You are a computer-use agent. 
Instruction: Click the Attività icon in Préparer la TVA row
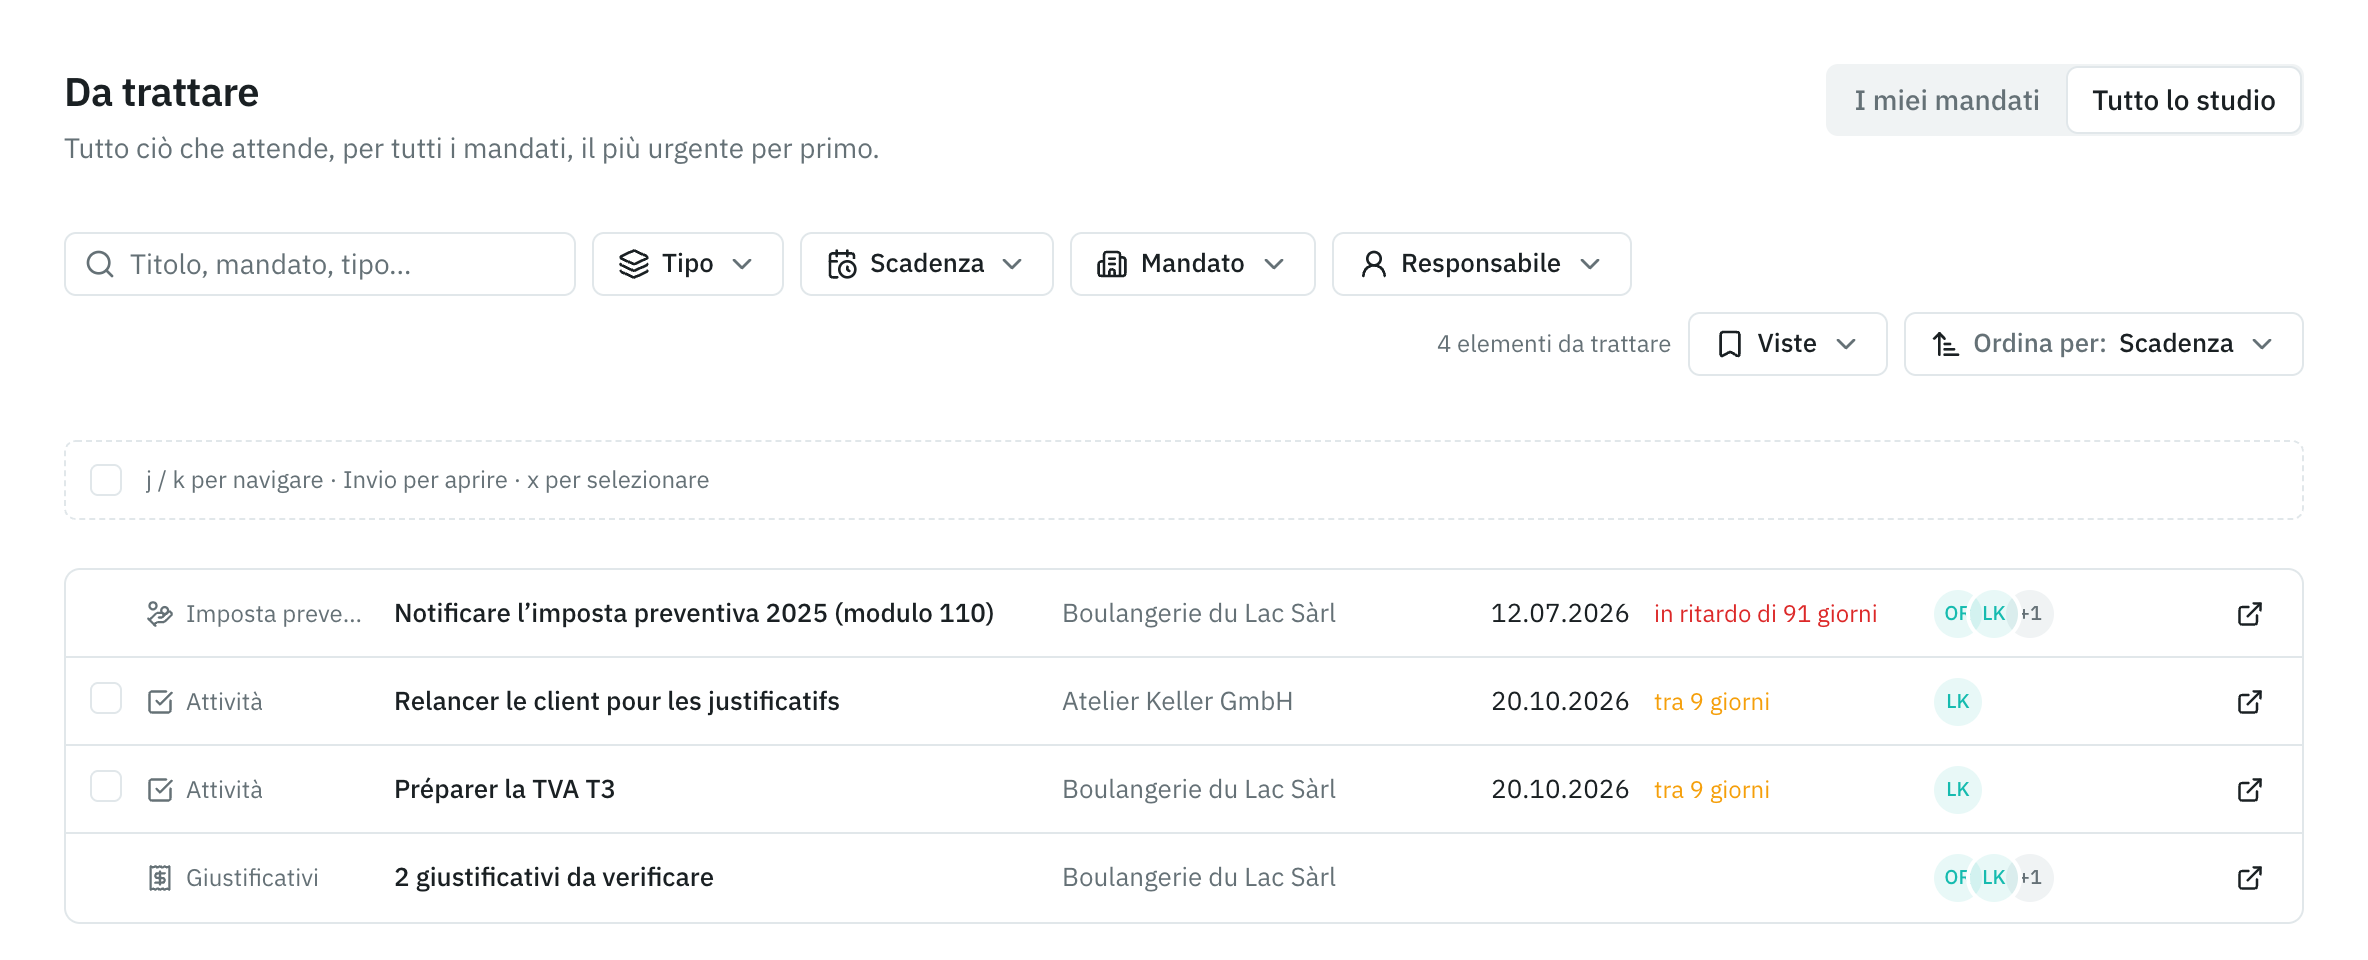(160, 790)
